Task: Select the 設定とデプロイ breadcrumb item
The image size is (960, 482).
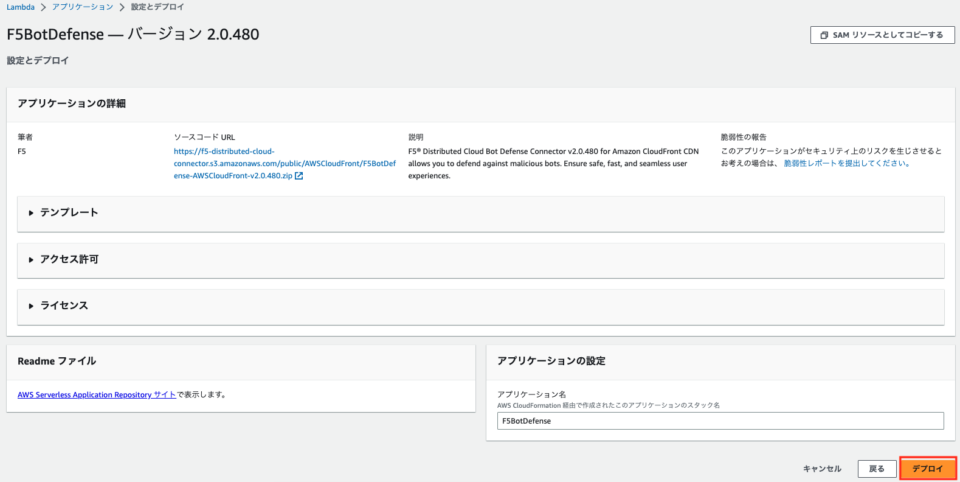Action: 157,7
